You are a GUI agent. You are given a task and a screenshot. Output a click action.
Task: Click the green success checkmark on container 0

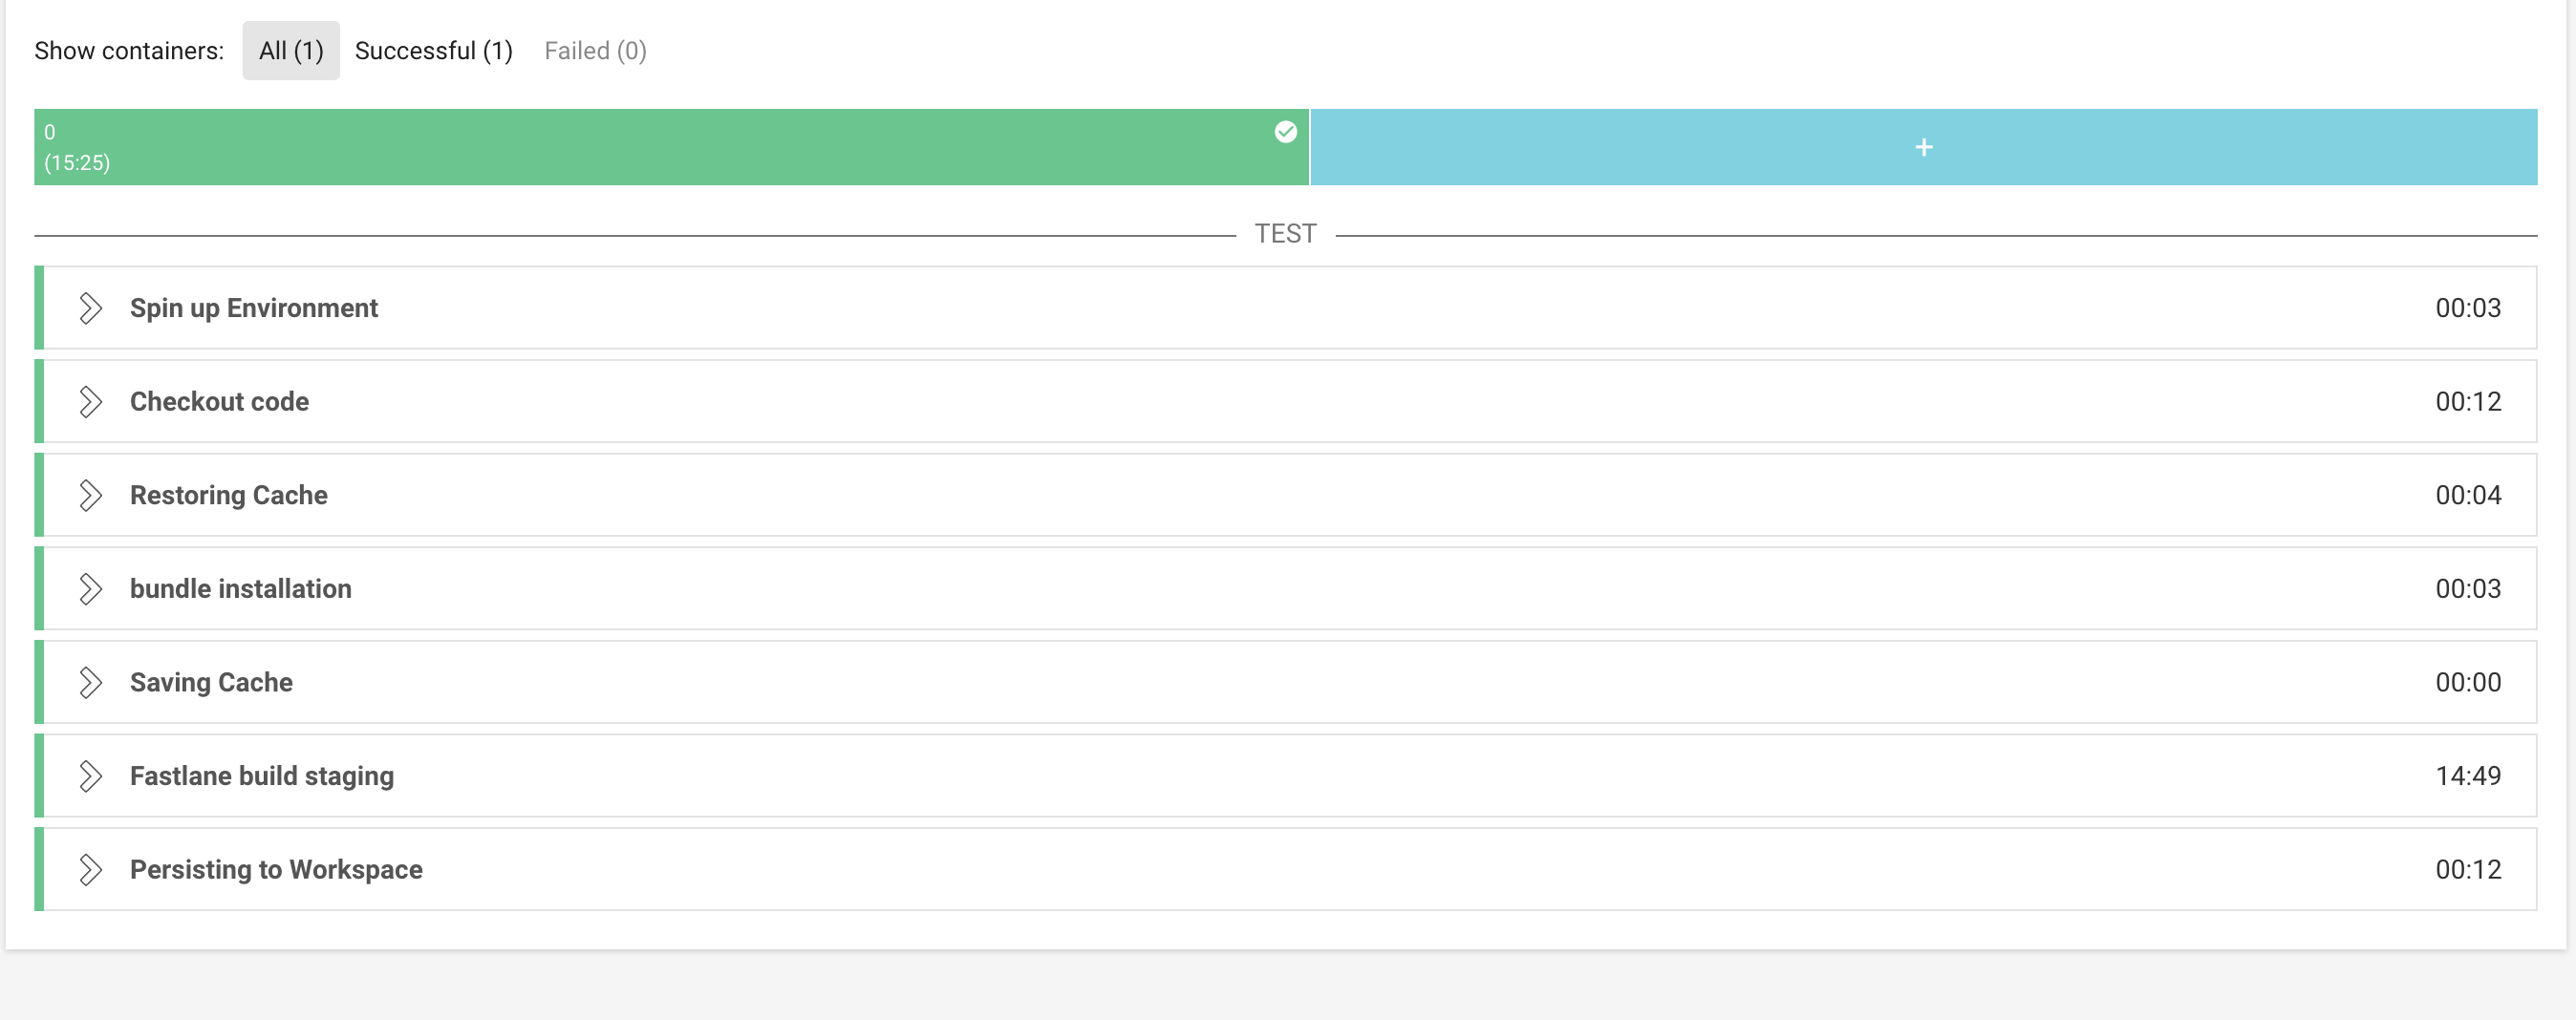click(1285, 132)
